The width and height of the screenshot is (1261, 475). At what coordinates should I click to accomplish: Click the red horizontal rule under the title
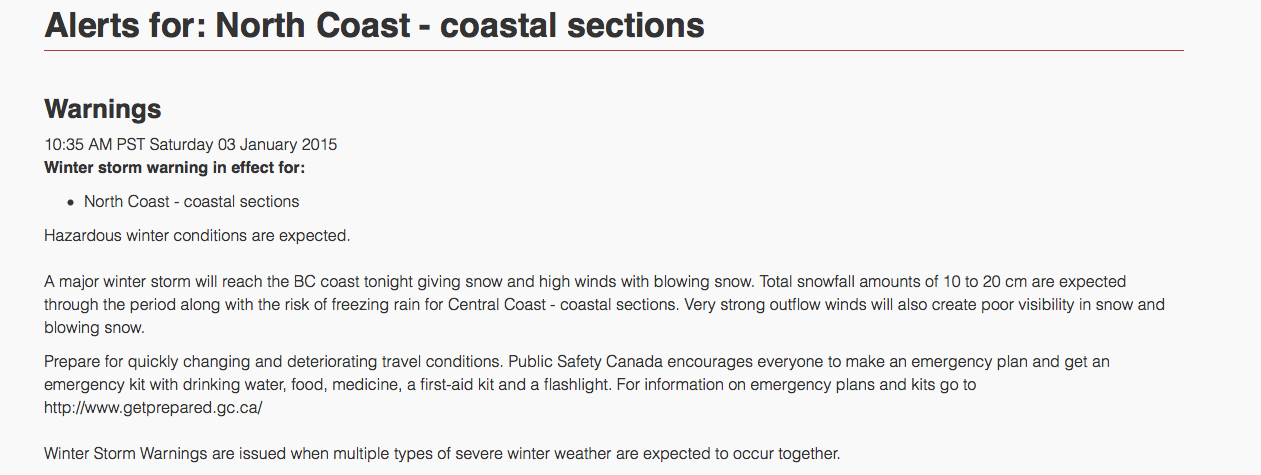(x=614, y=50)
